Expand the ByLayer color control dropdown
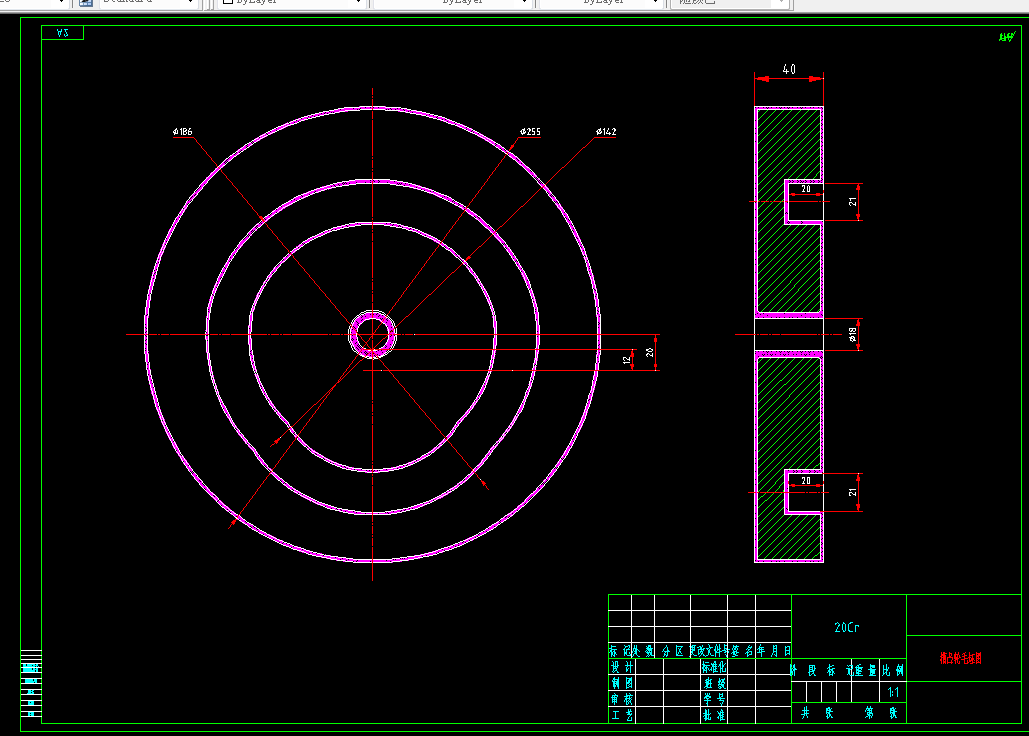 359,3
